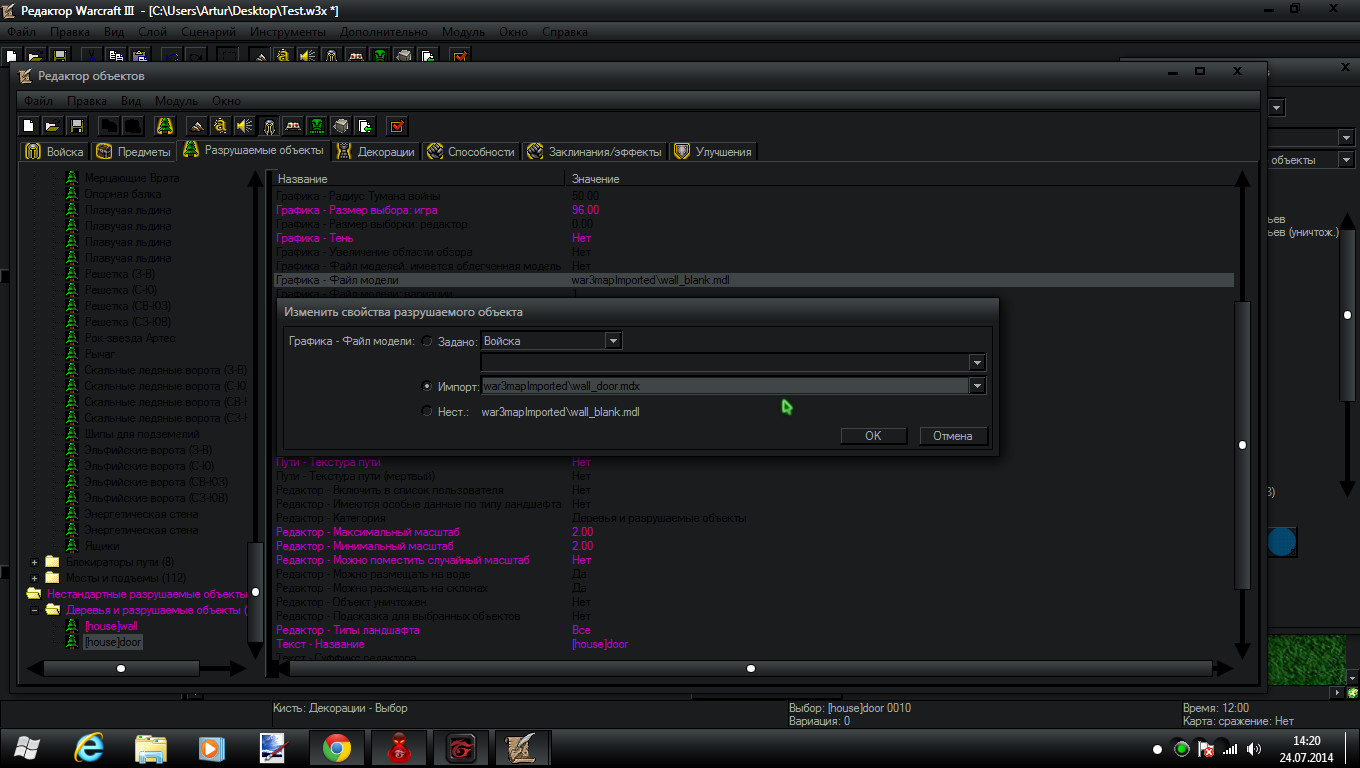Click Copy object icon in Object Editor toolbar
The height and width of the screenshot is (768, 1360).
(x=108, y=126)
